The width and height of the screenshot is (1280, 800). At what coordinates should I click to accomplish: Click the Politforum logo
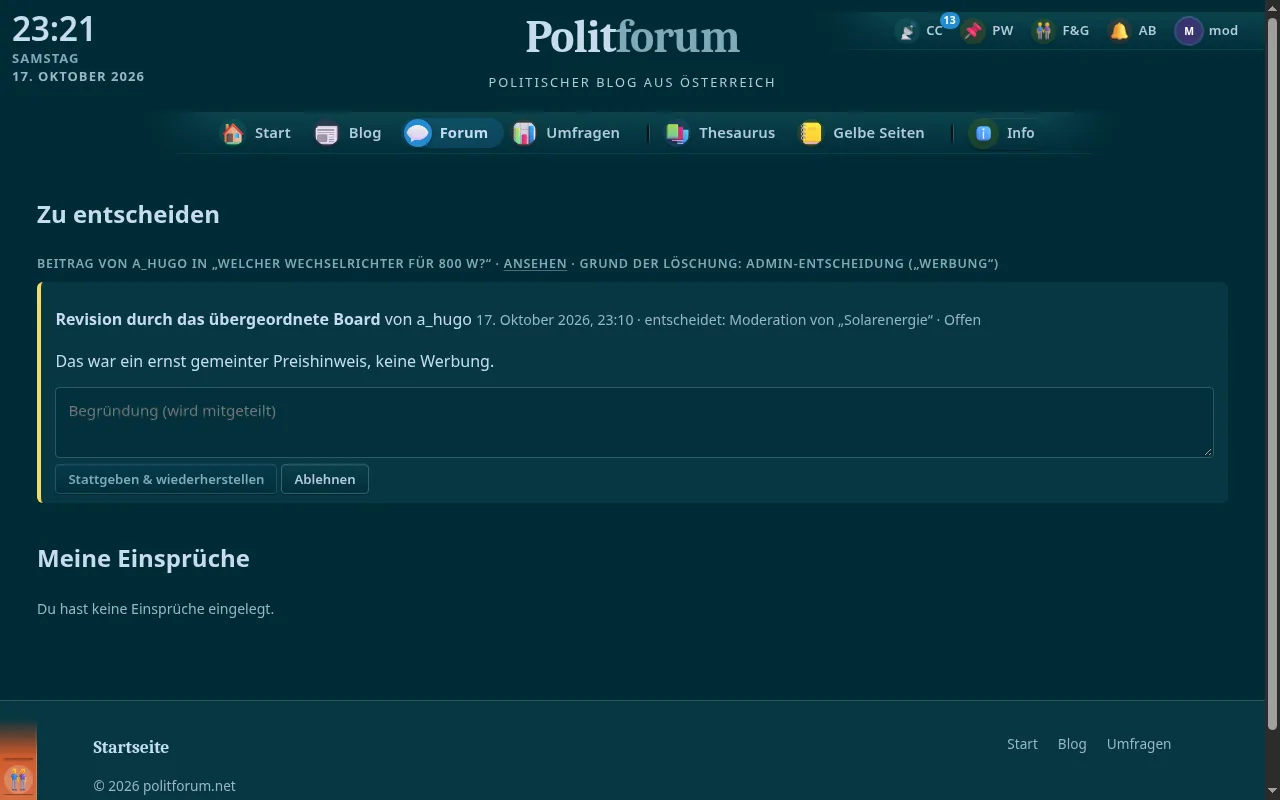click(632, 37)
